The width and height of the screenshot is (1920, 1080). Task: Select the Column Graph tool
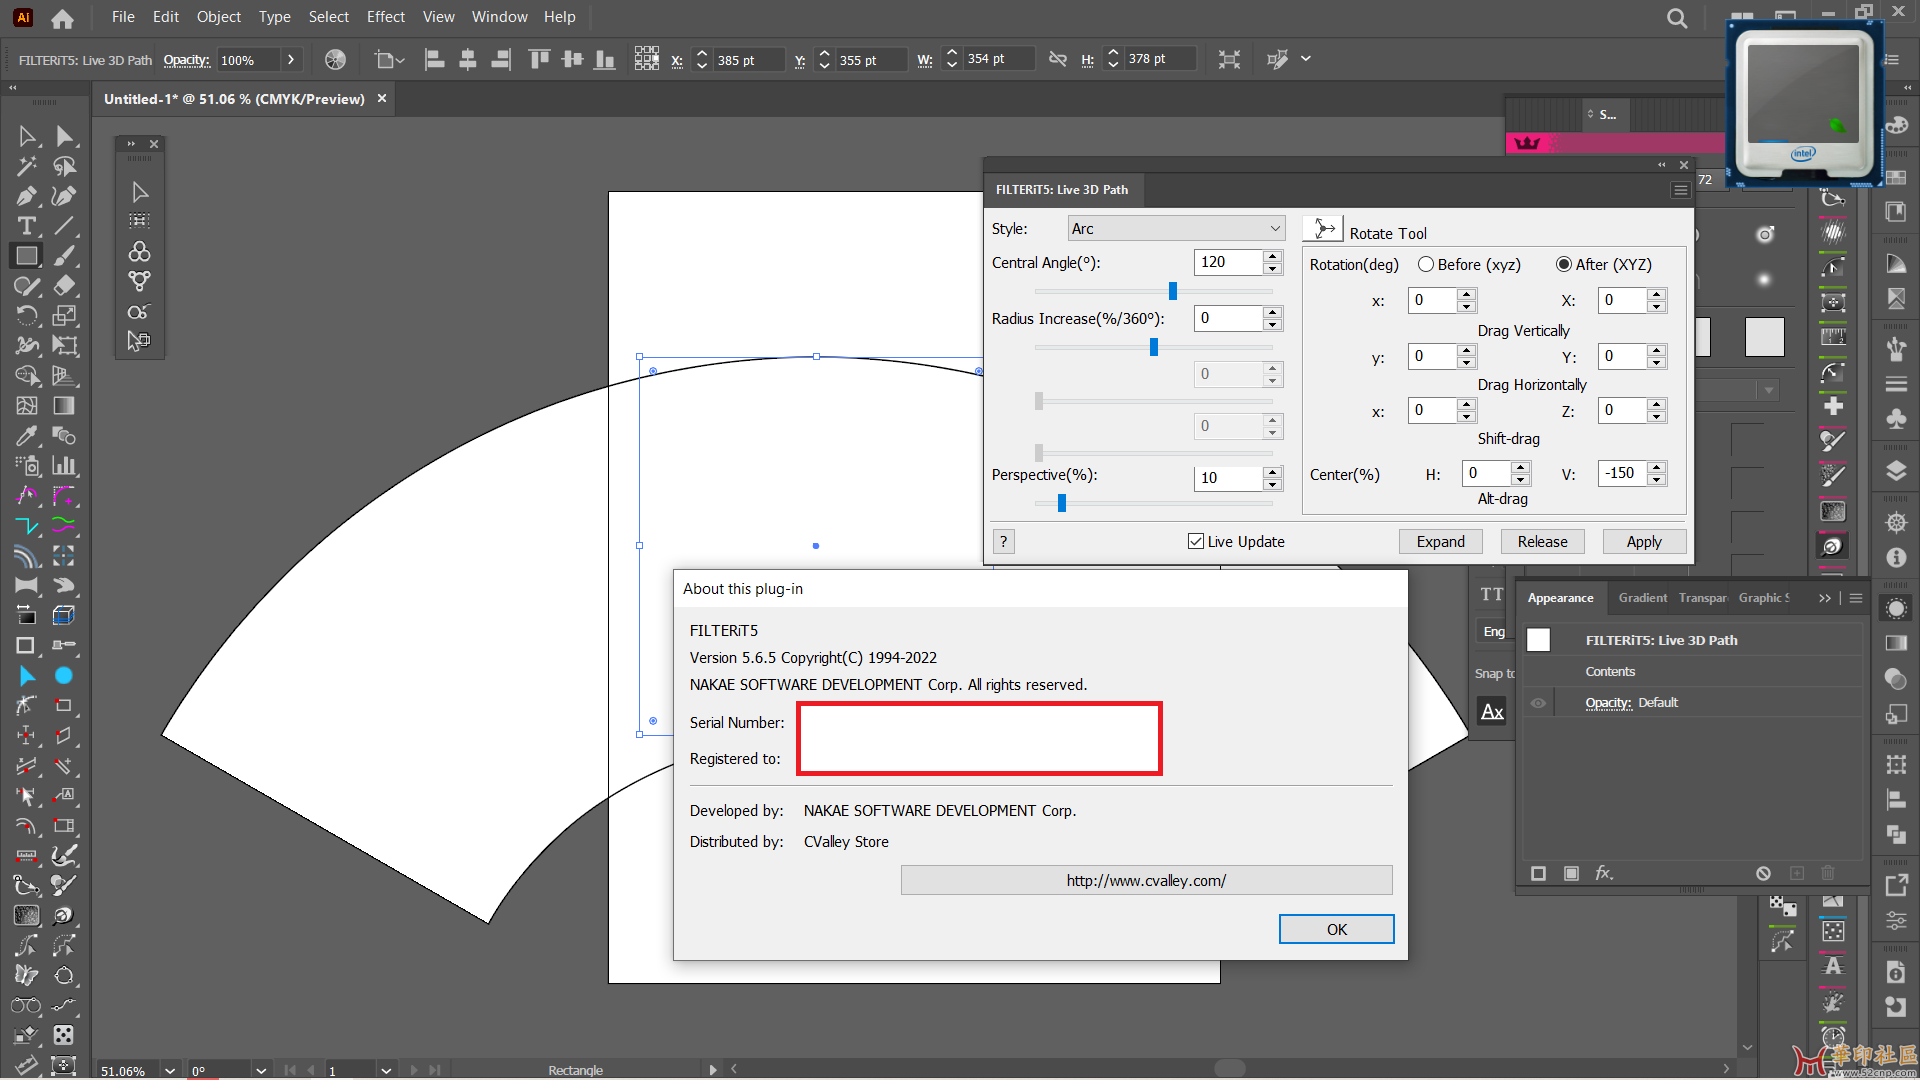pos(64,466)
